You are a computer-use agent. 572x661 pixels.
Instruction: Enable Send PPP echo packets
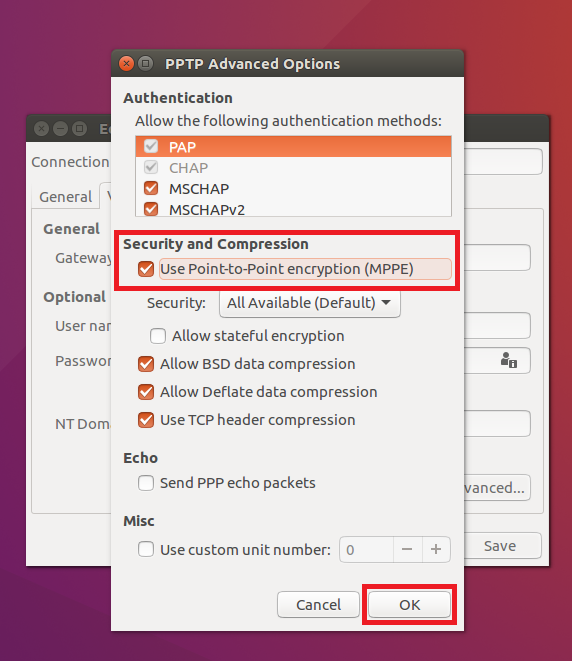point(146,483)
